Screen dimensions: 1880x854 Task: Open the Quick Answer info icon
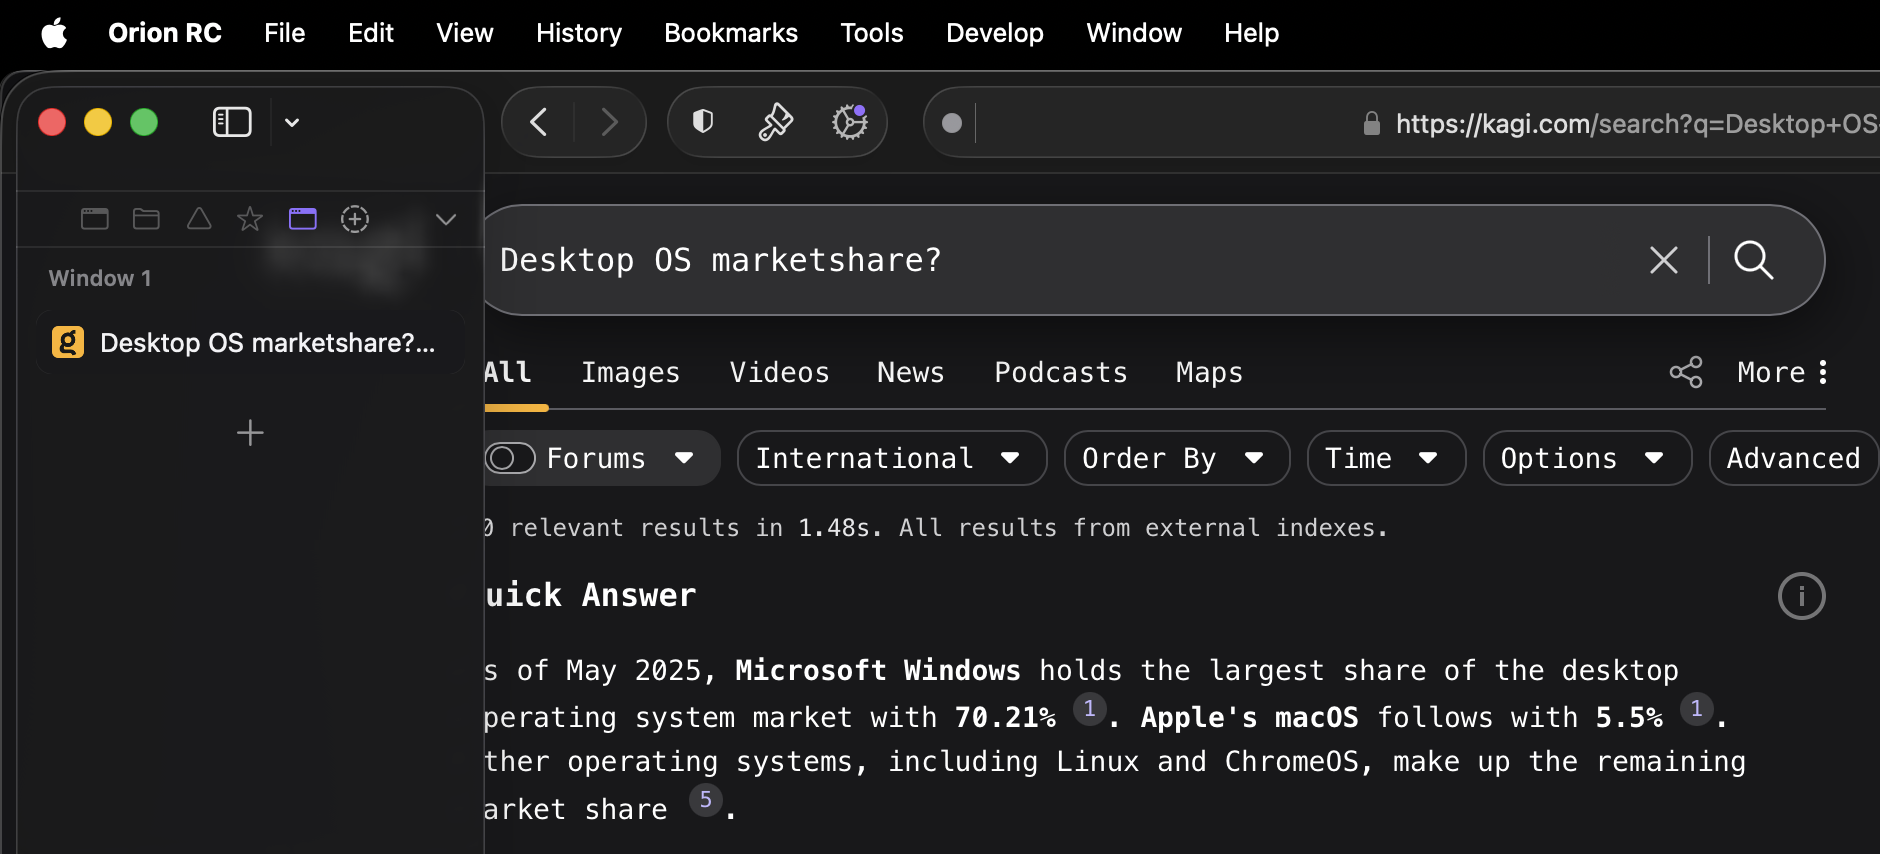pos(1801,596)
